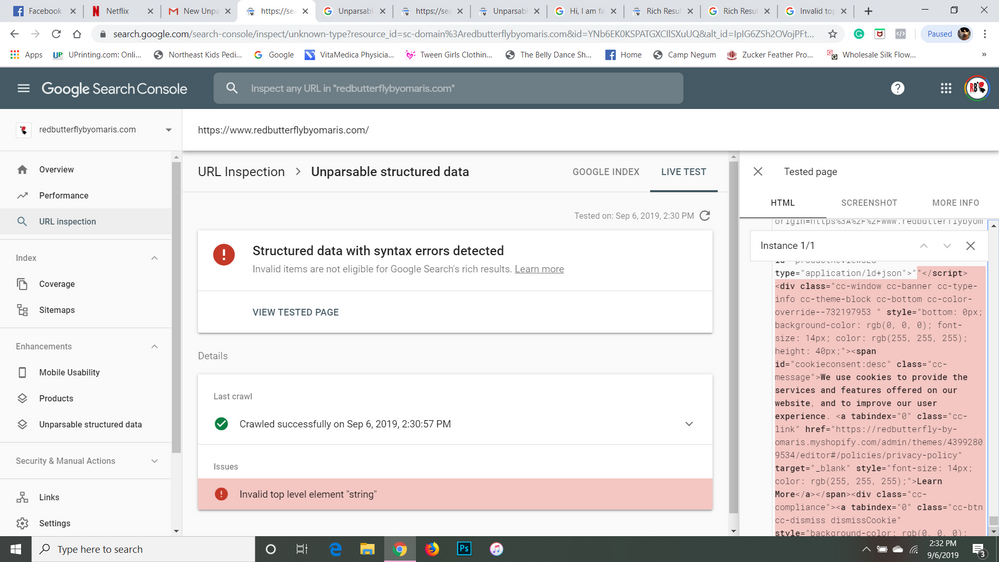Open the Google apps grid

pos(946,89)
